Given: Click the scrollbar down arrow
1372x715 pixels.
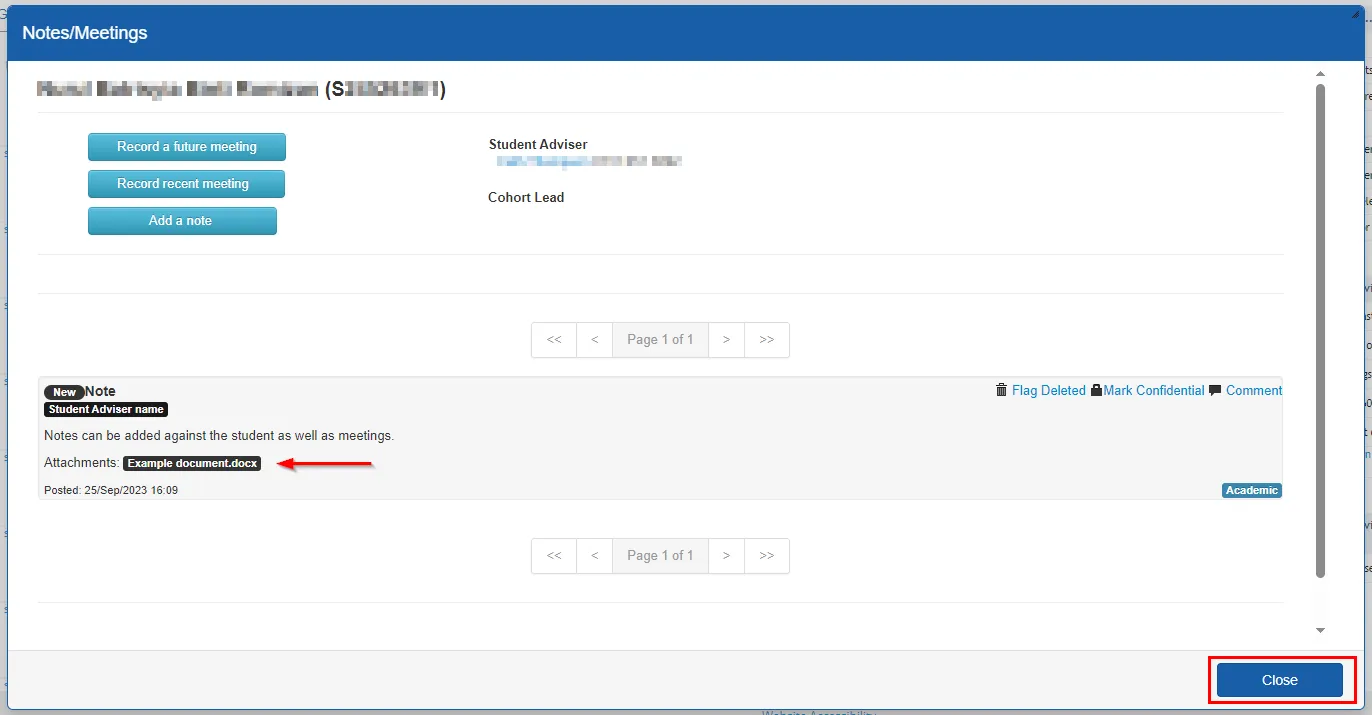Looking at the screenshot, I should (x=1319, y=630).
